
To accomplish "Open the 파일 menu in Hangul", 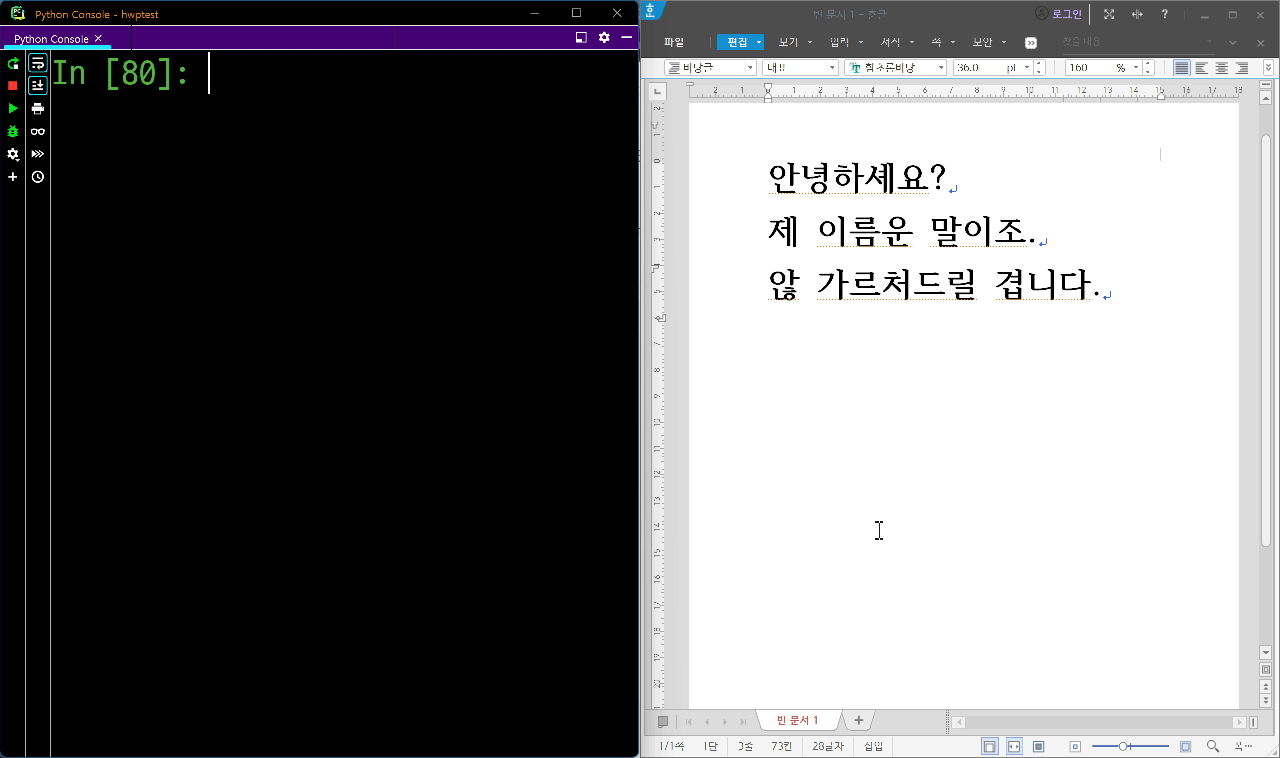I will pos(674,42).
